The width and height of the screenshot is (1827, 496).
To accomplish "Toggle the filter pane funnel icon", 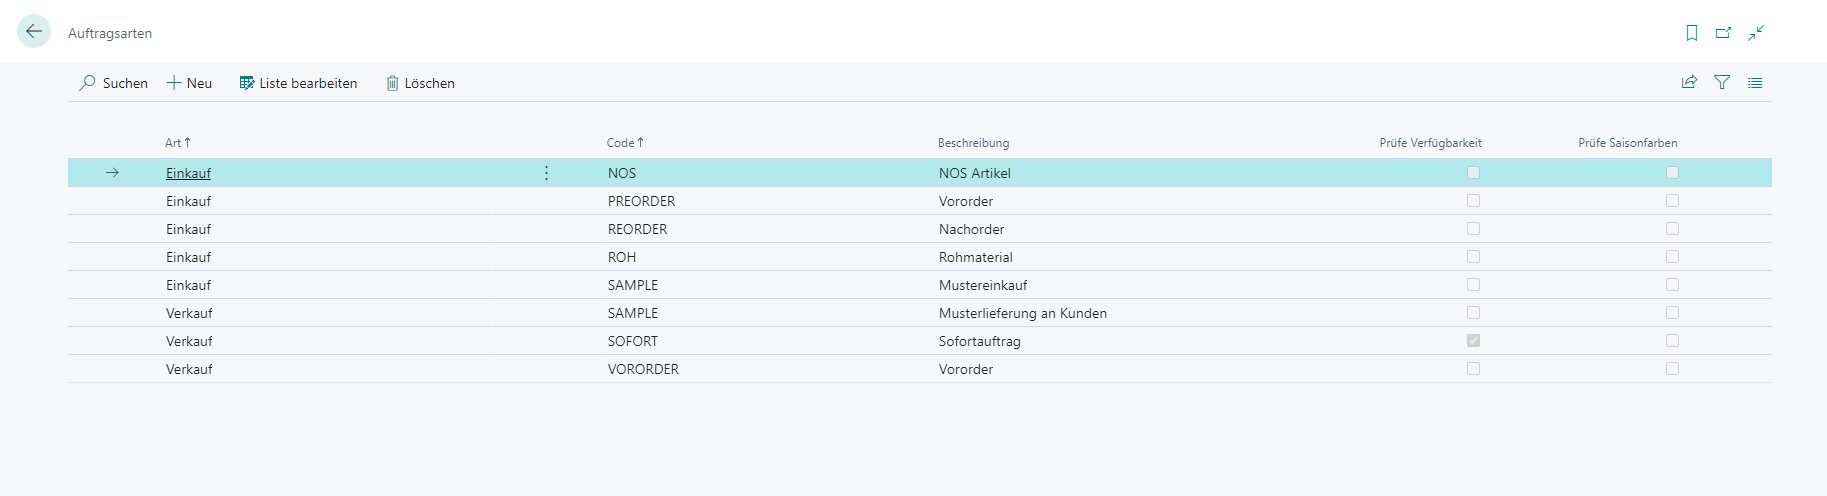I will pos(1722,83).
